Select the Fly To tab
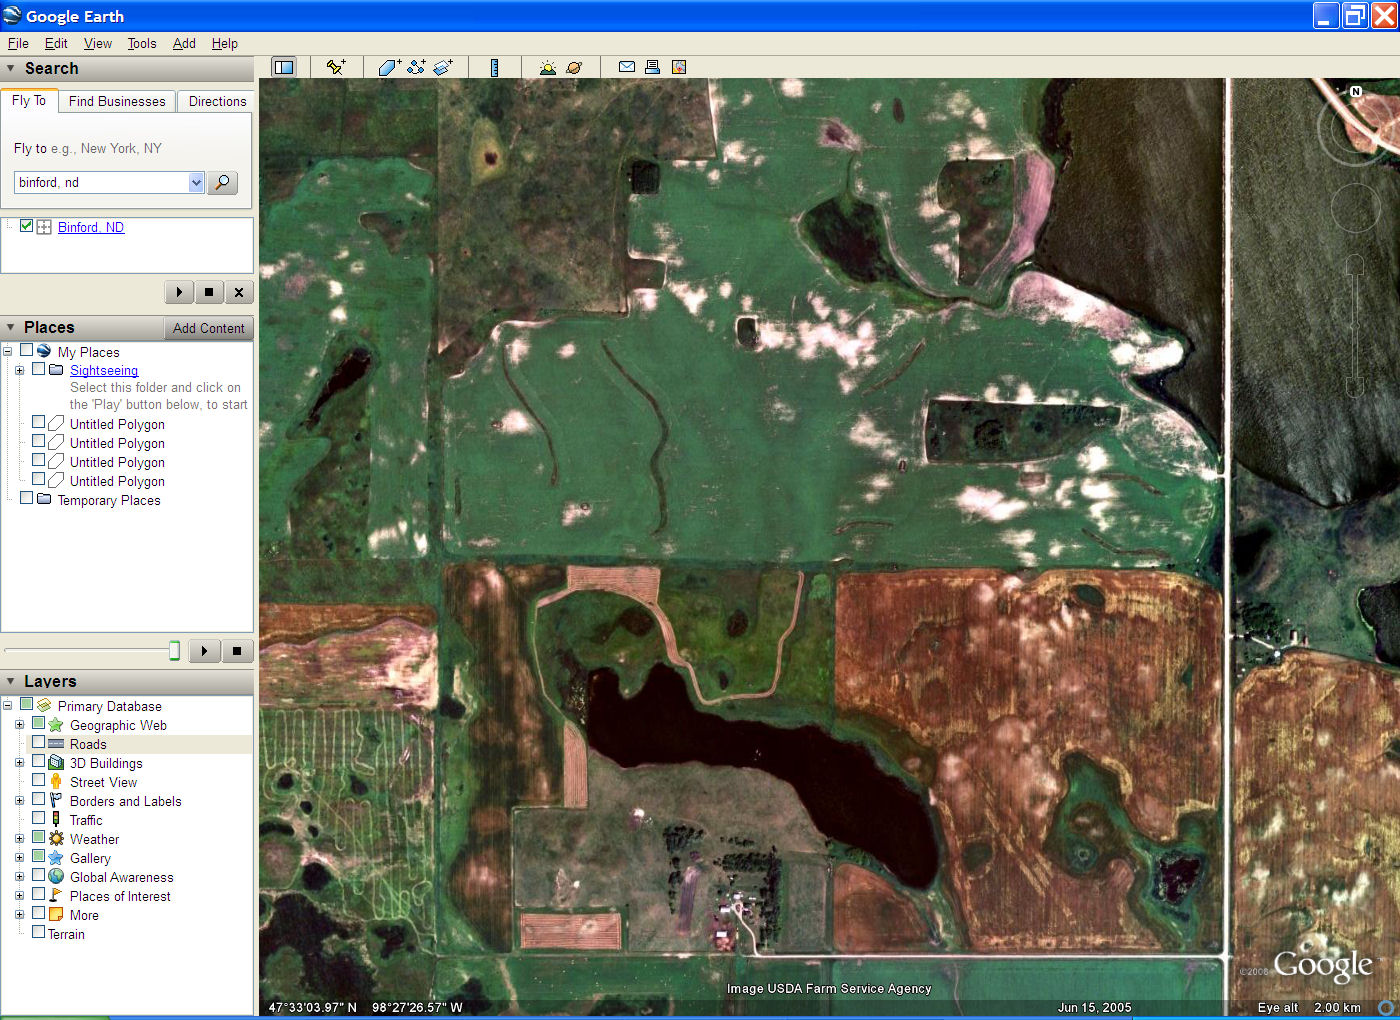This screenshot has height=1020, width=1400. [x=29, y=100]
